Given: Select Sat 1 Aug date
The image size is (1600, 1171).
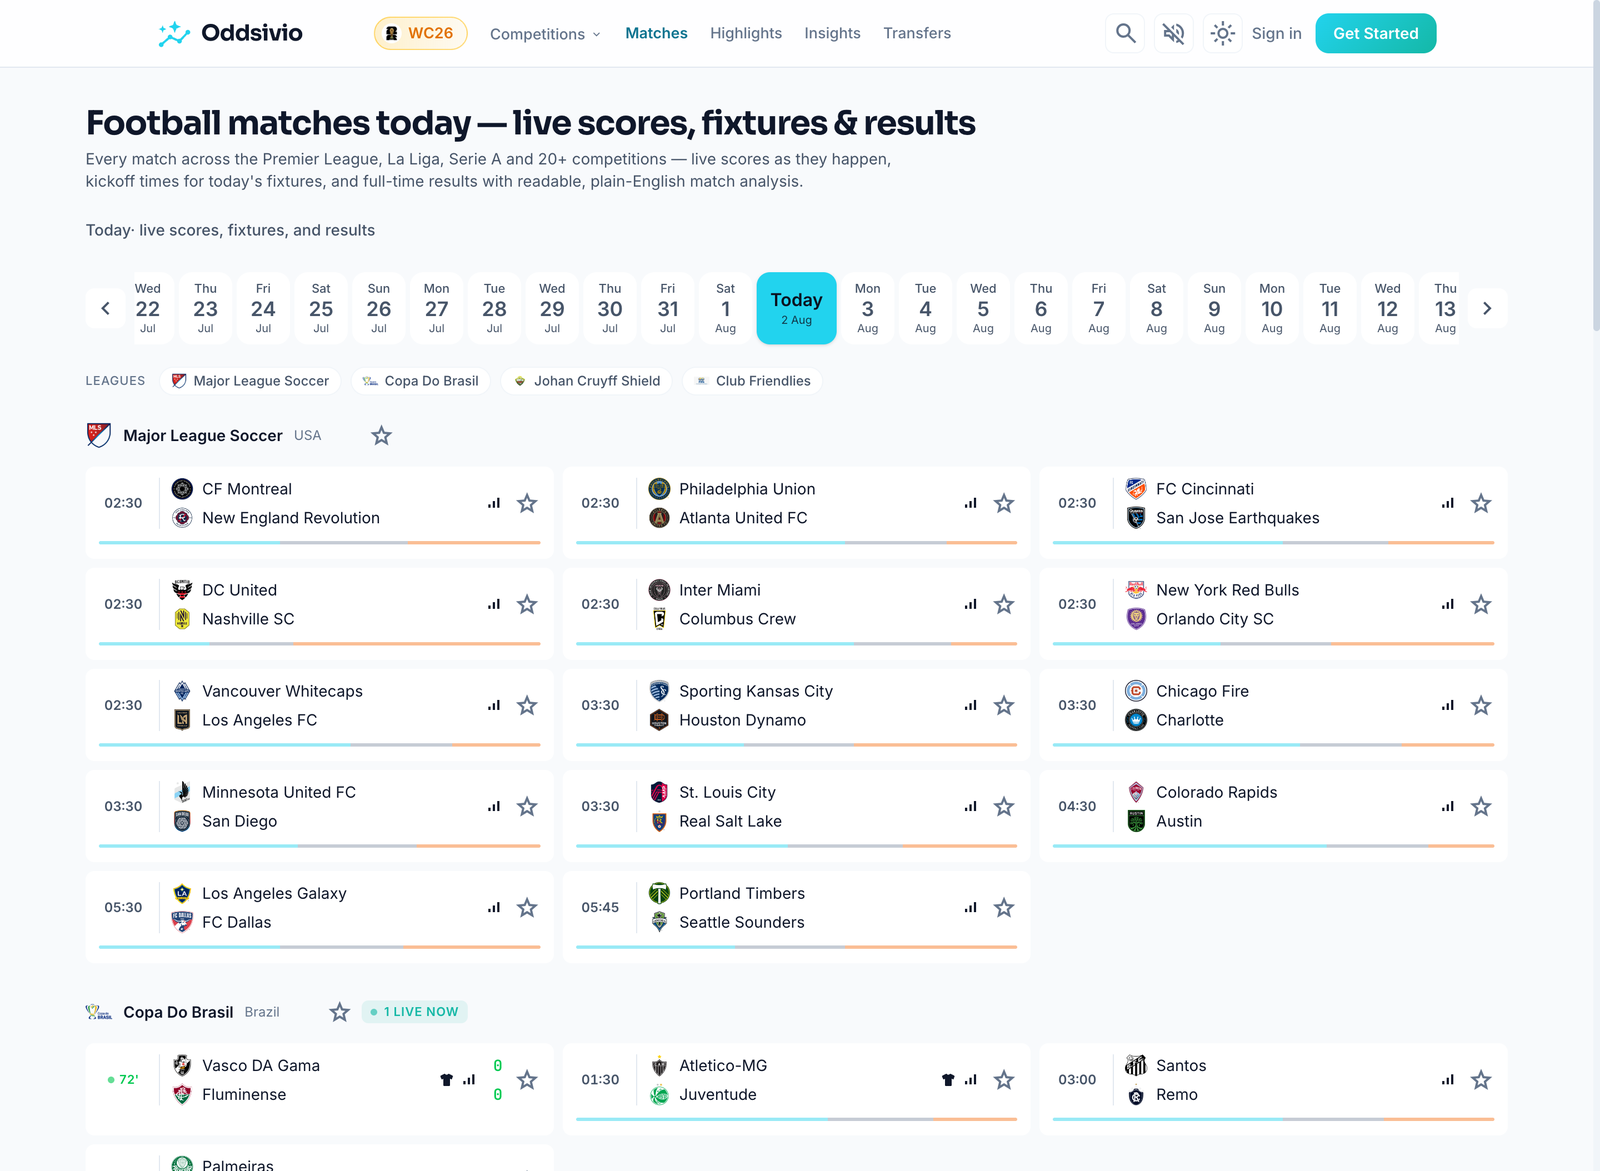Looking at the screenshot, I should pyautogui.click(x=725, y=308).
